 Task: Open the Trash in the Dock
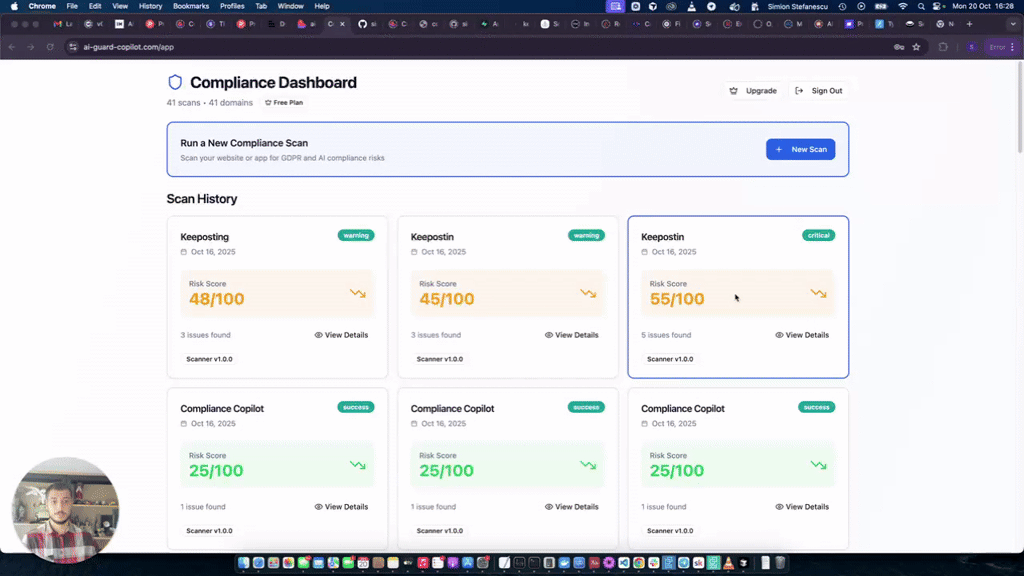tap(780, 563)
